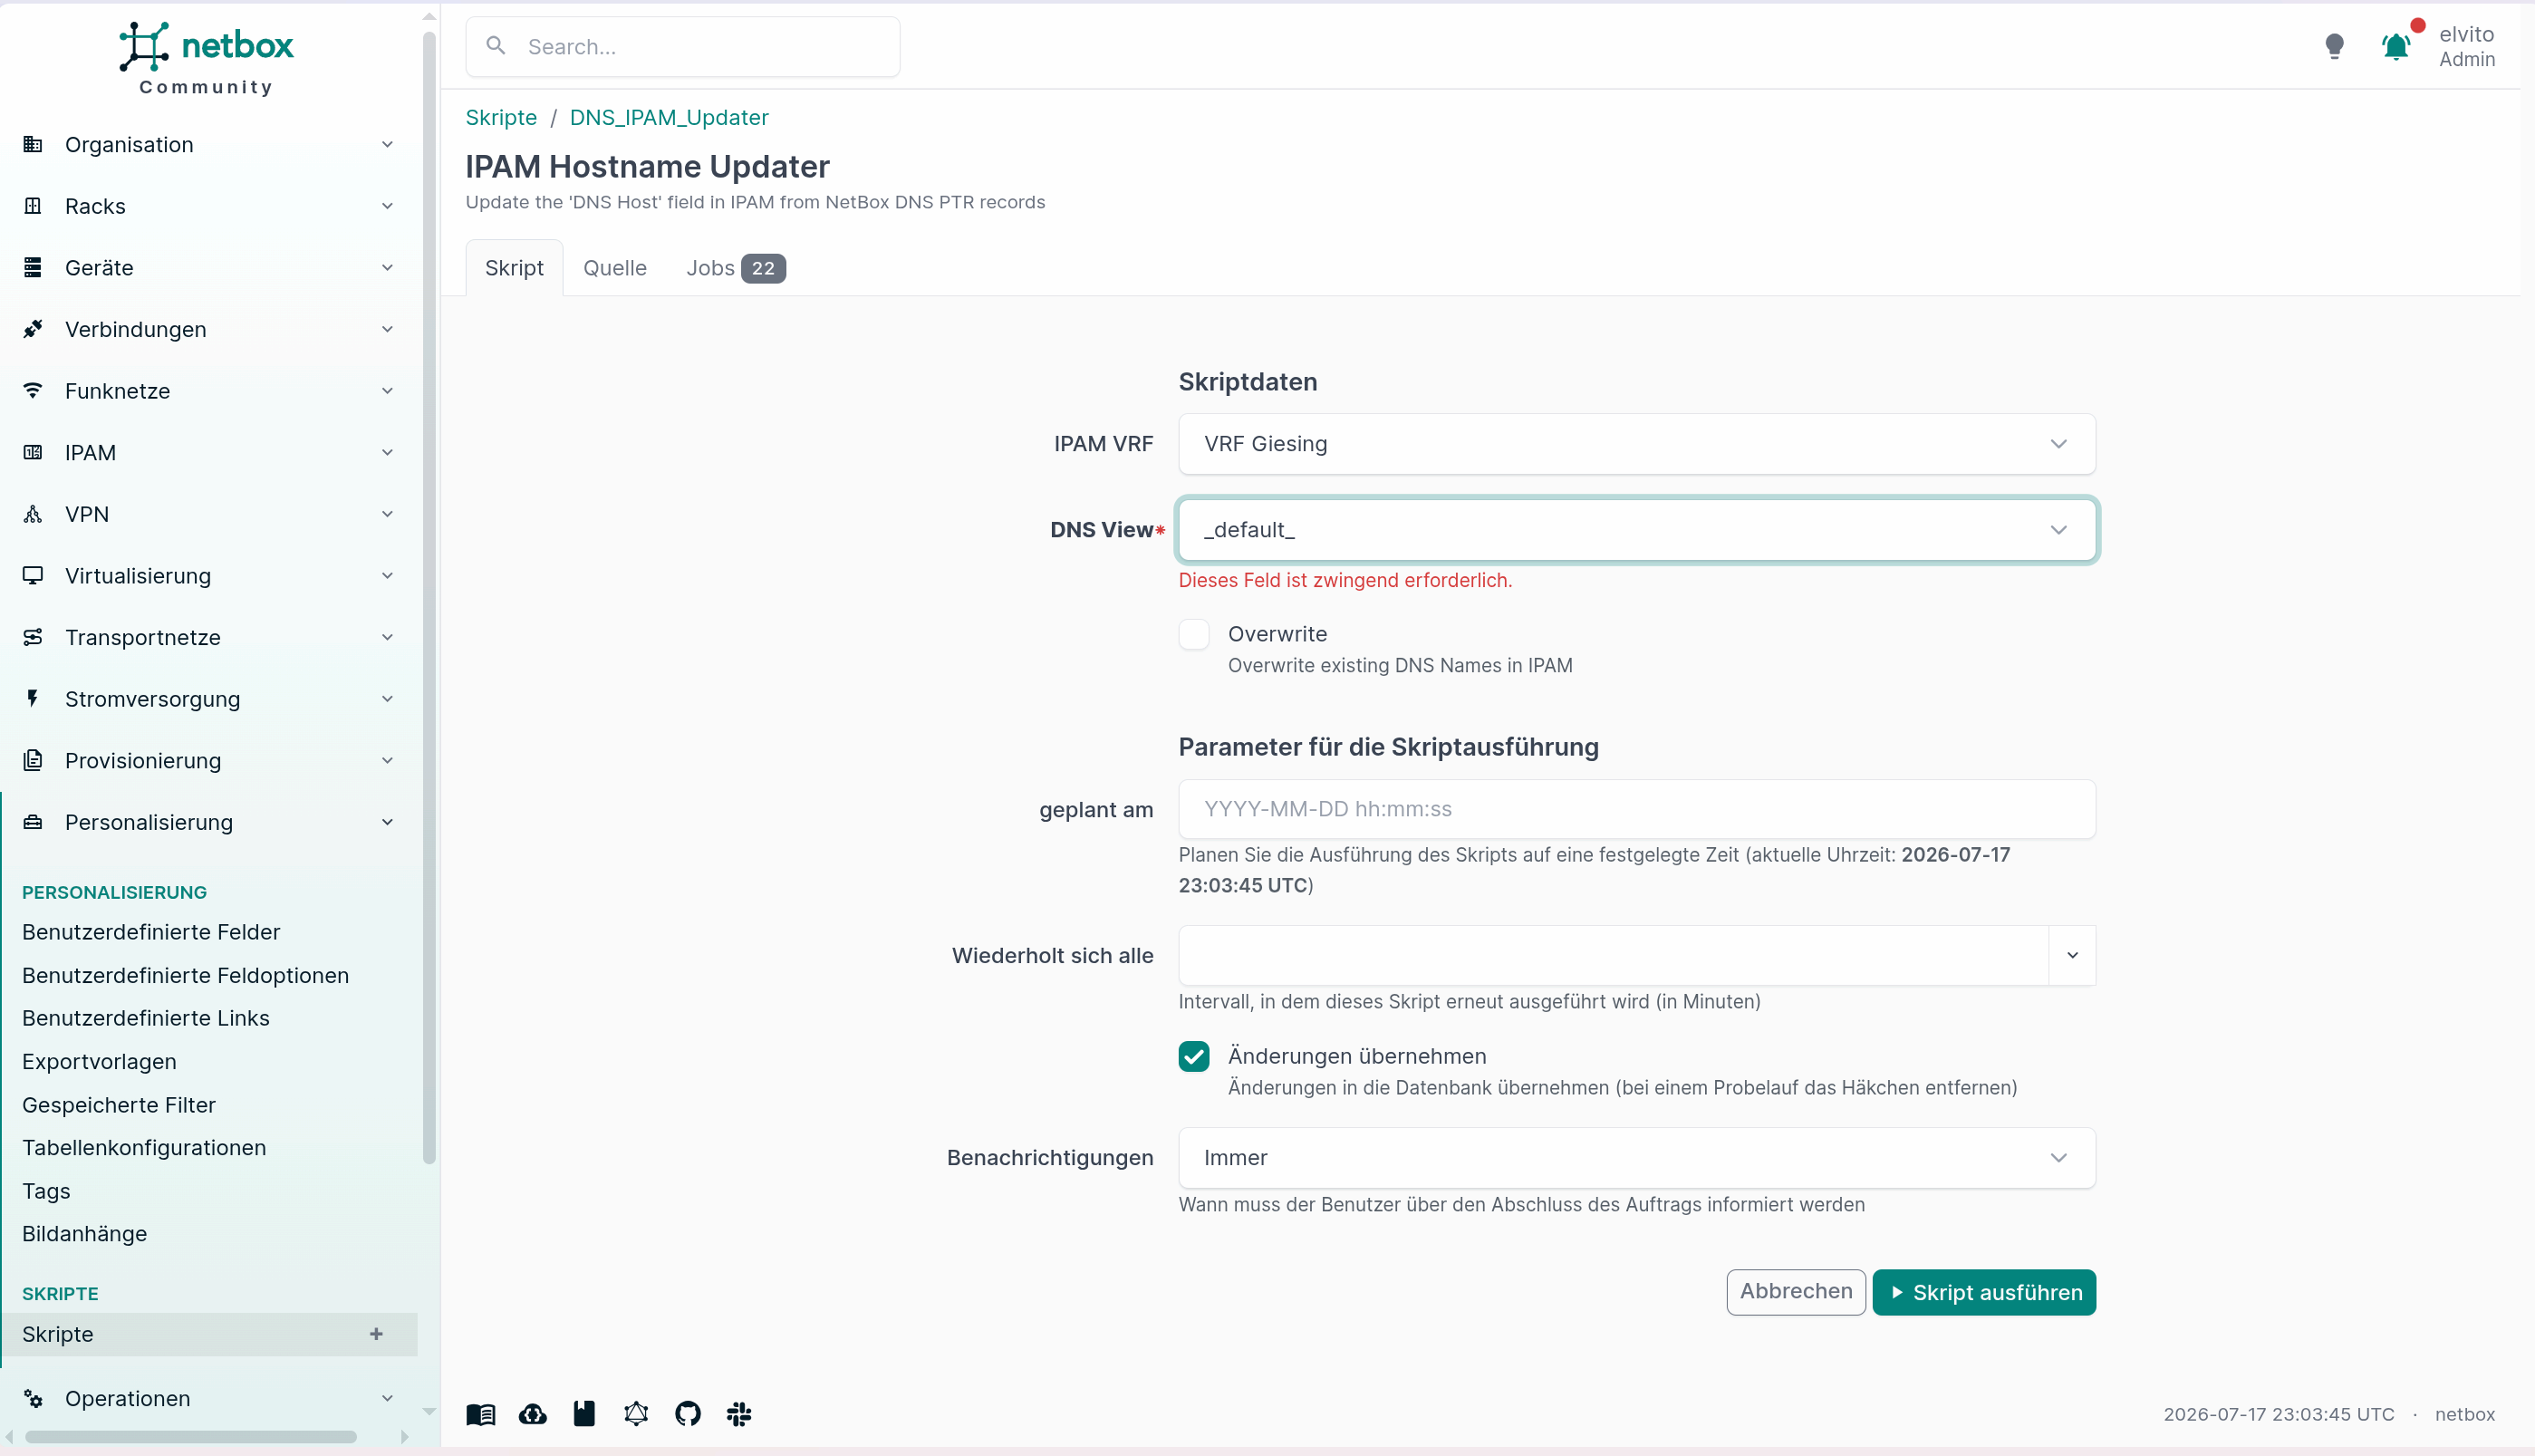The height and width of the screenshot is (1456, 2535).
Task: Click the Skript ausführen button
Action: pyautogui.click(x=1984, y=1293)
